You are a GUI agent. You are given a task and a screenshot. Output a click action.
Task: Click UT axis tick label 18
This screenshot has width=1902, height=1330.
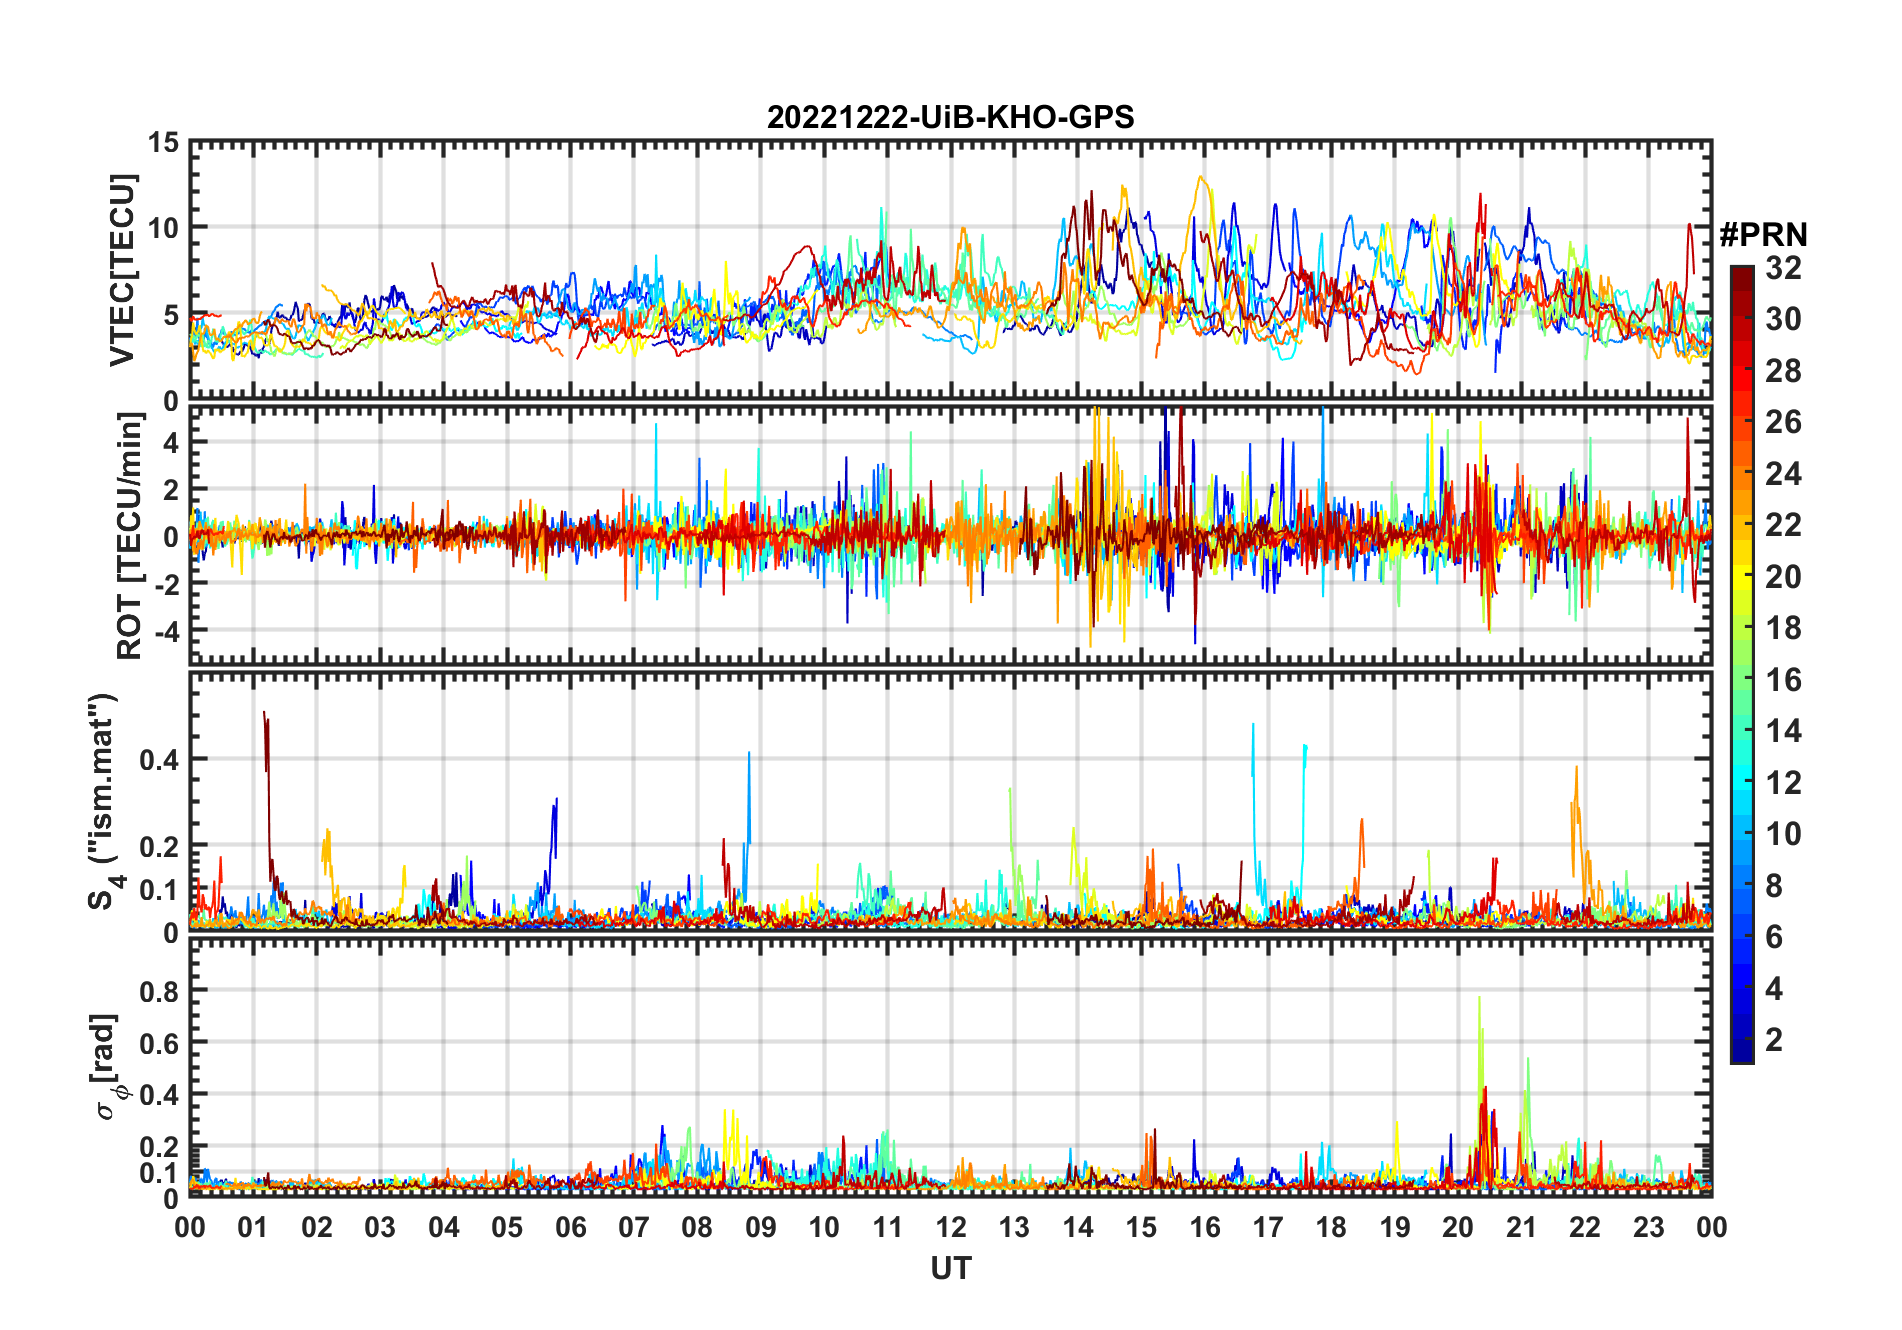(x=1331, y=1227)
